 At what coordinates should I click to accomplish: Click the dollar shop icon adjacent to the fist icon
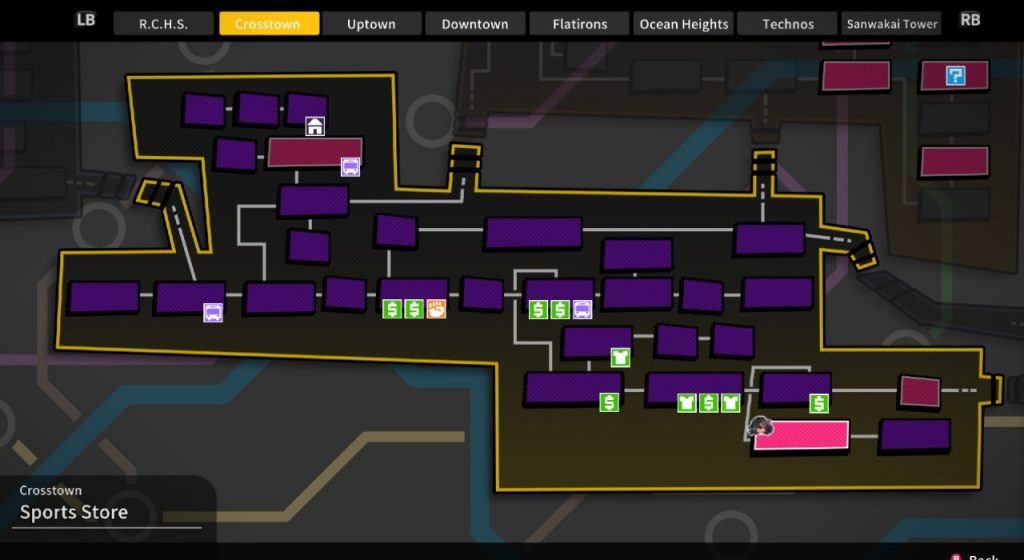click(x=414, y=309)
